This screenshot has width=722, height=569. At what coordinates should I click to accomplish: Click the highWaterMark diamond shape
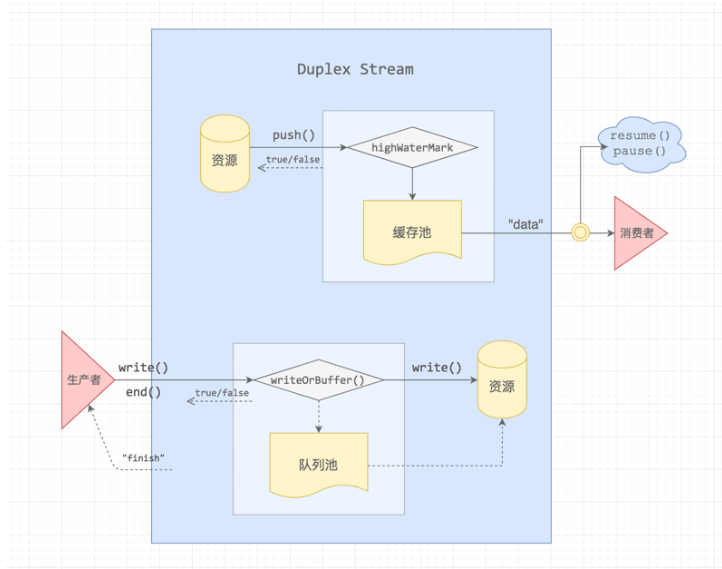pyautogui.click(x=413, y=147)
